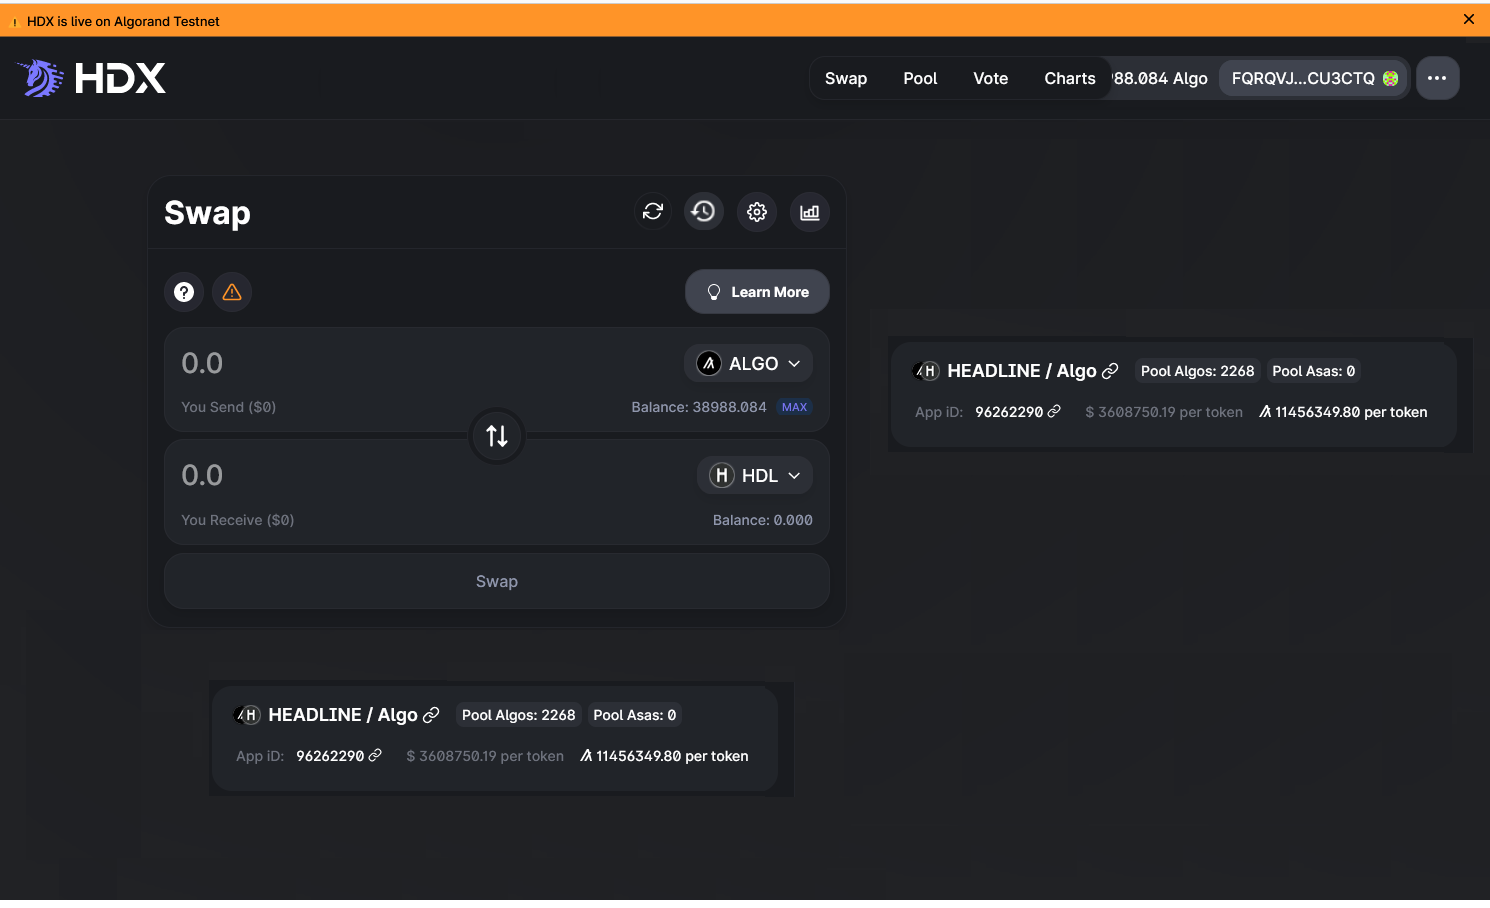Screen dimensions: 1490x908
Task: Open the Vote tab
Action: pos(991,78)
